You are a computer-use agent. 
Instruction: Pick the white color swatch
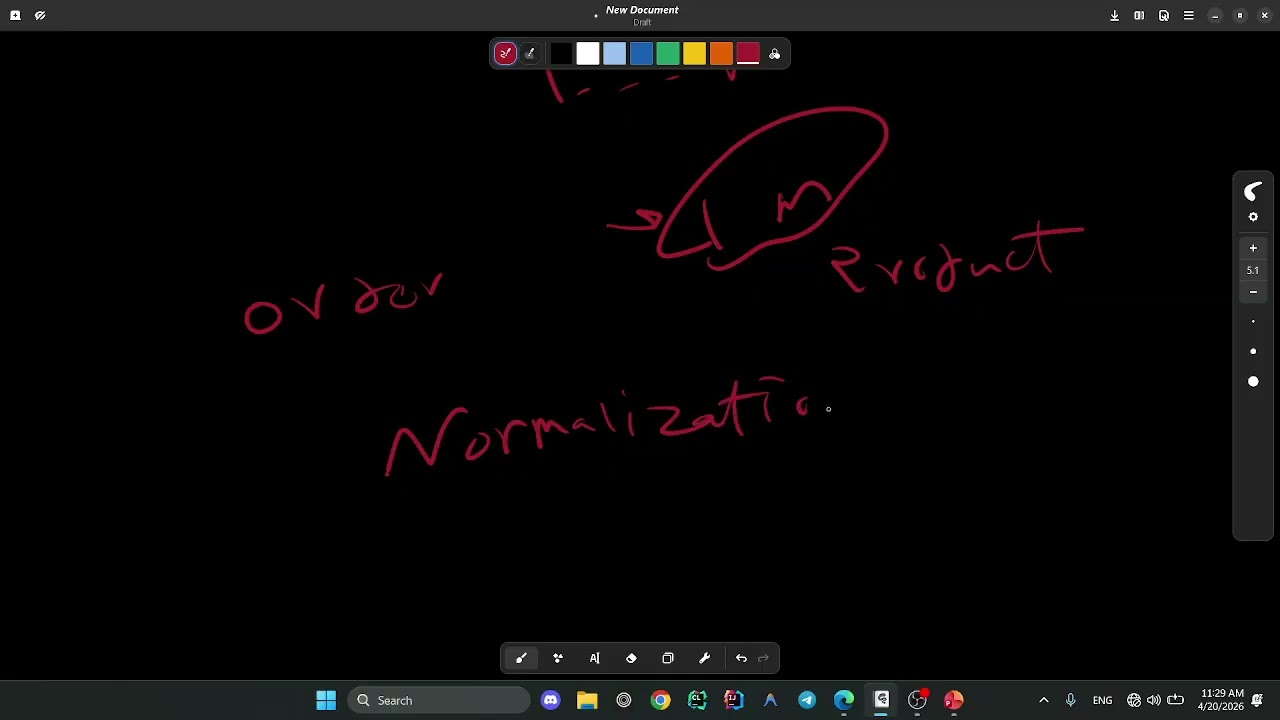(x=588, y=54)
